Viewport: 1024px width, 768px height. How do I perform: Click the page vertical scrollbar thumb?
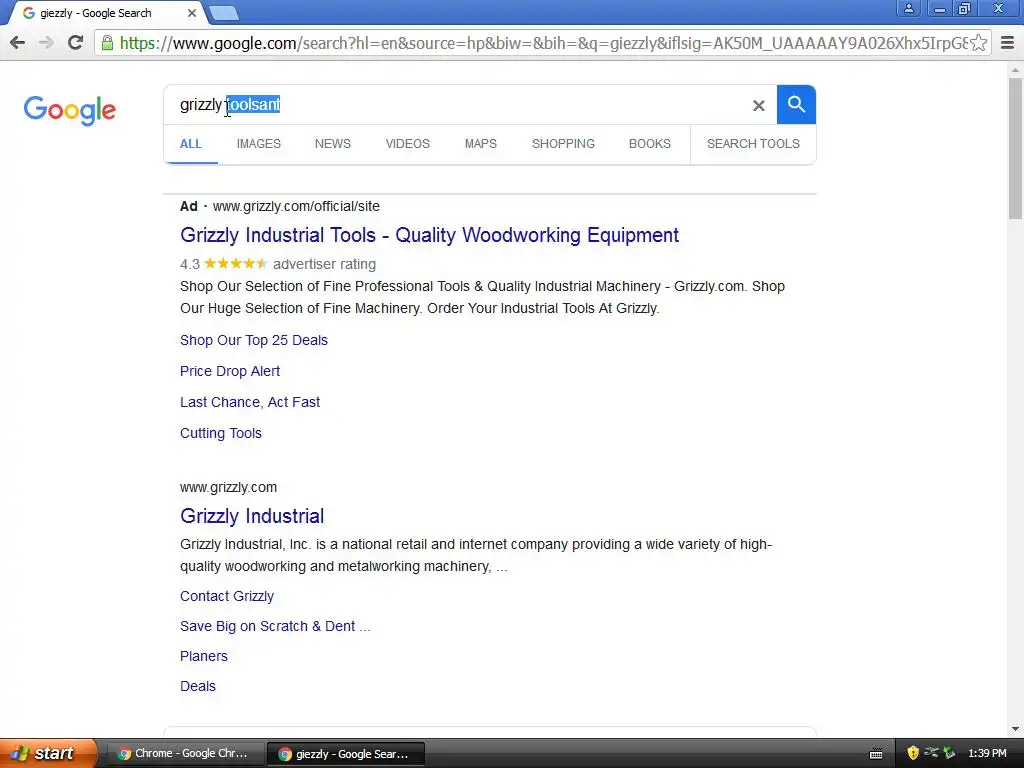pos(1016,148)
